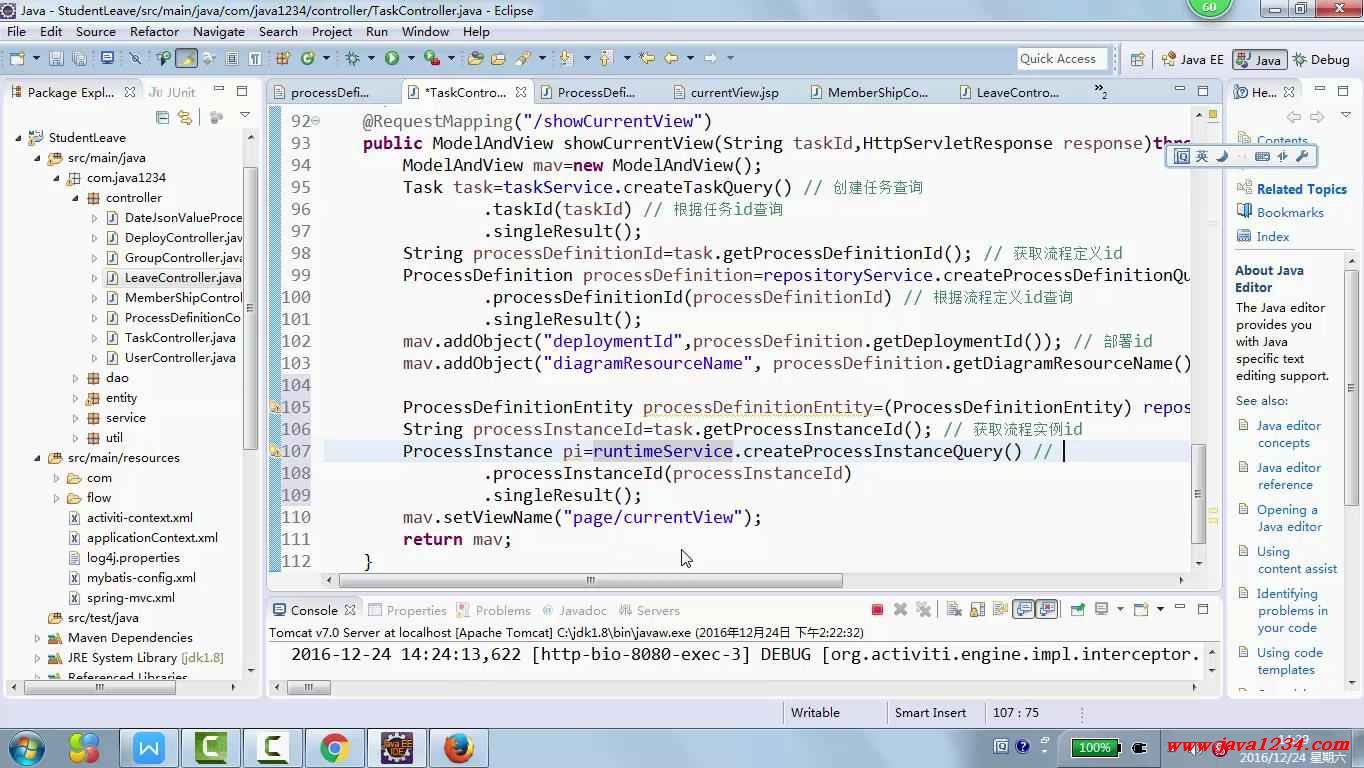Image resolution: width=1364 pixels, height=768 pixels.
Task: Select TaskController.java in Package Explorer
Action: click(x=180, y=338)
